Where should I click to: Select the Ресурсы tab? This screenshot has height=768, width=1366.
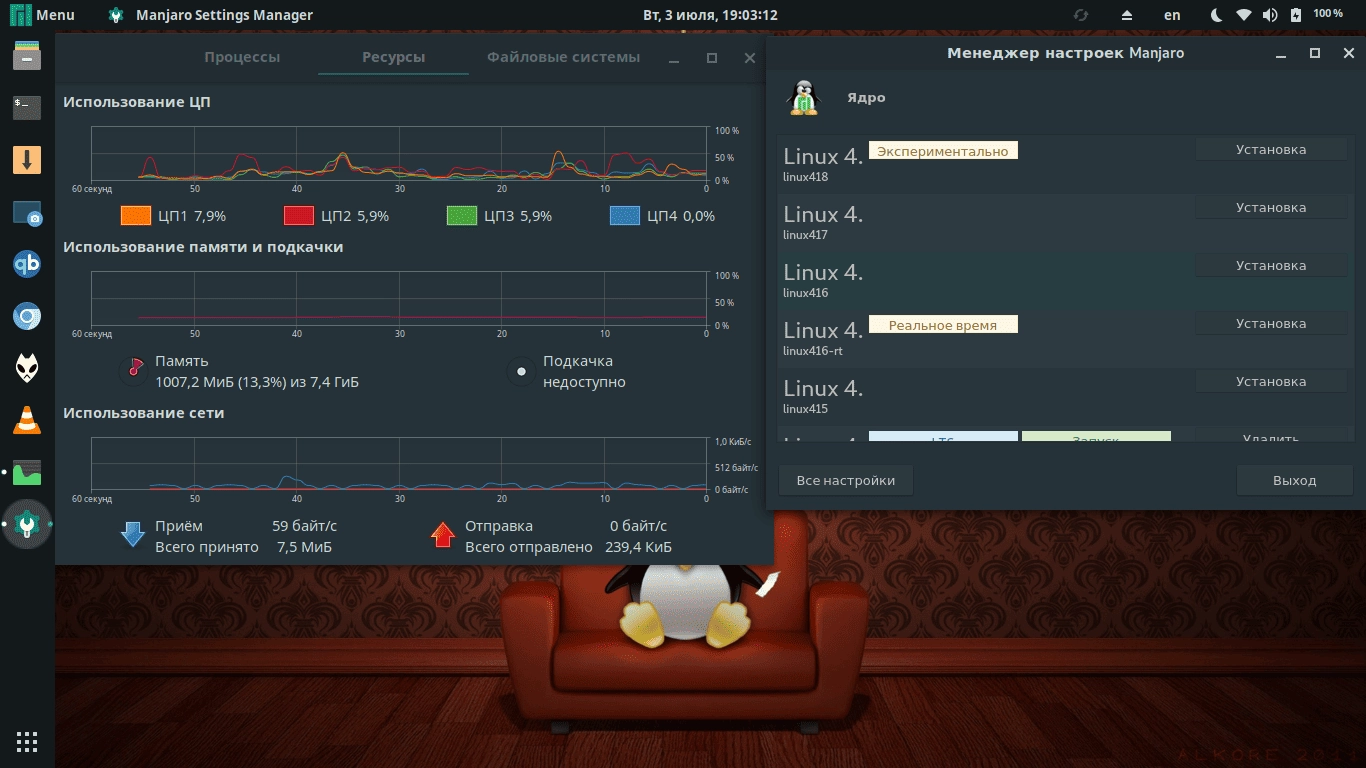coord(393,57)
